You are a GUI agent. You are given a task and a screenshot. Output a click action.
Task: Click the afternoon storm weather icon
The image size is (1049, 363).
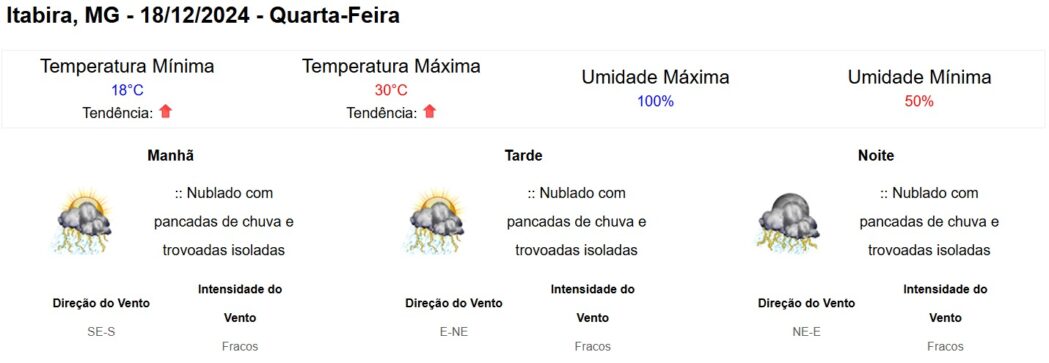click(436, 221)
